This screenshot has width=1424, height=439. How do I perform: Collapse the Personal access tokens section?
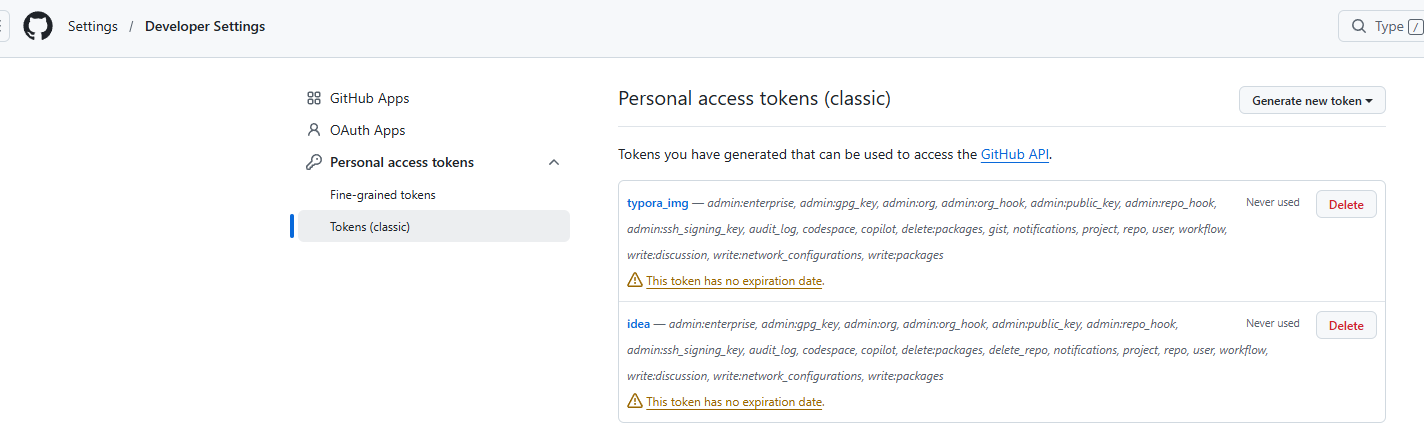coord(554,162)
